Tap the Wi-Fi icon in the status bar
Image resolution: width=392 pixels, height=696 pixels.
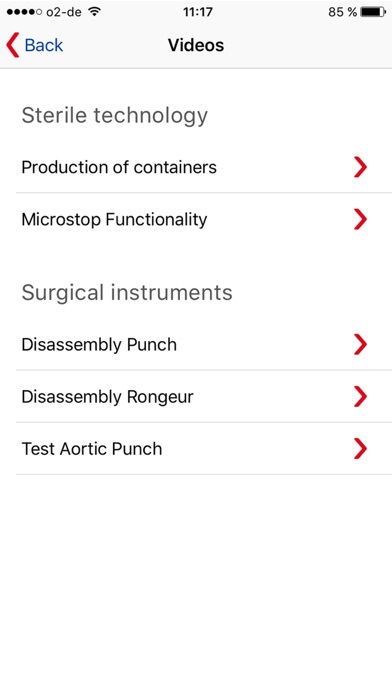tap(94, 12)
